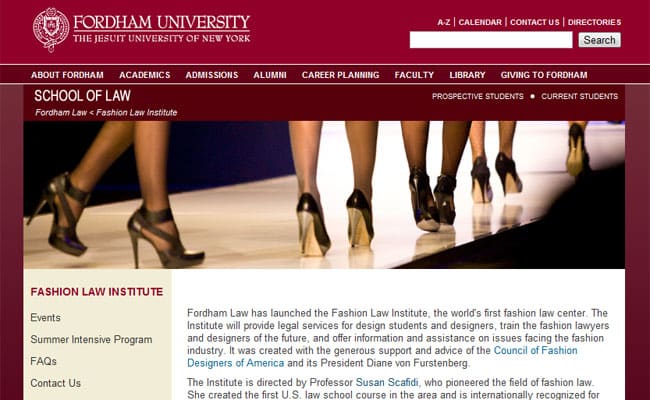Go to Directories in top header
This screenshot has height=400, width=650.
tap(594, 22)
